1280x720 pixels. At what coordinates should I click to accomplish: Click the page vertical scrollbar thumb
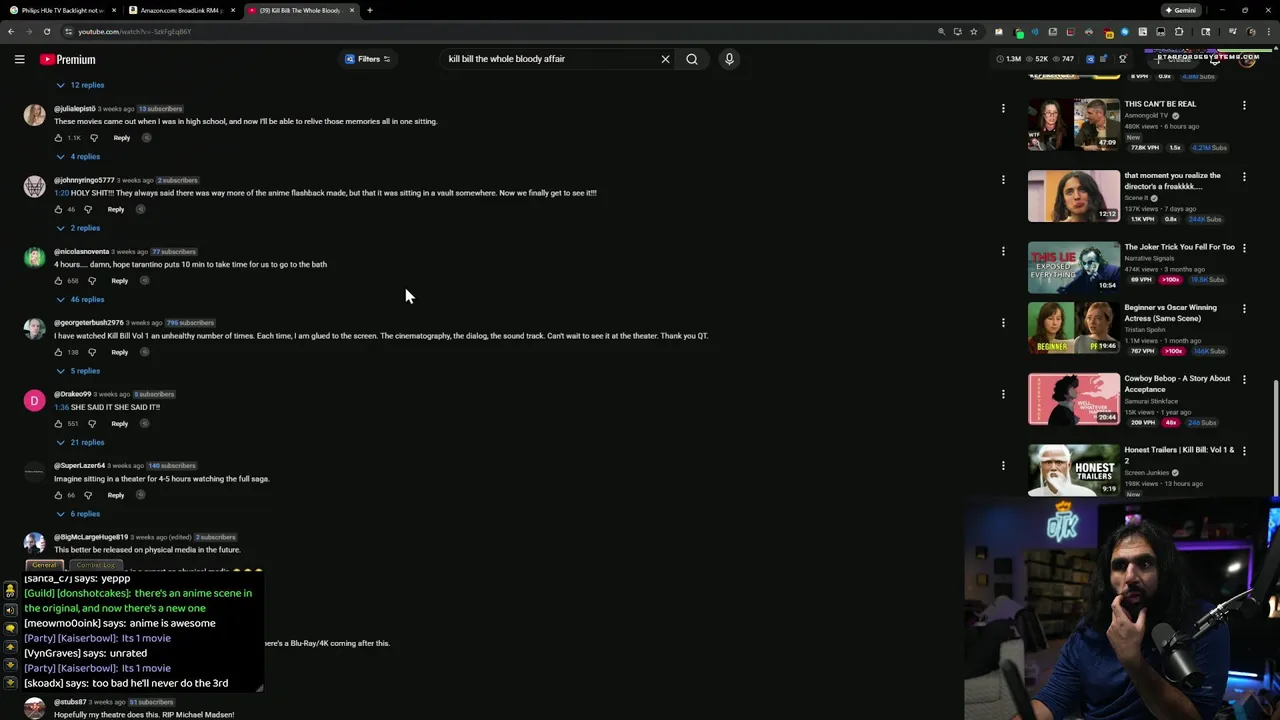click(x=1276, y=438)
